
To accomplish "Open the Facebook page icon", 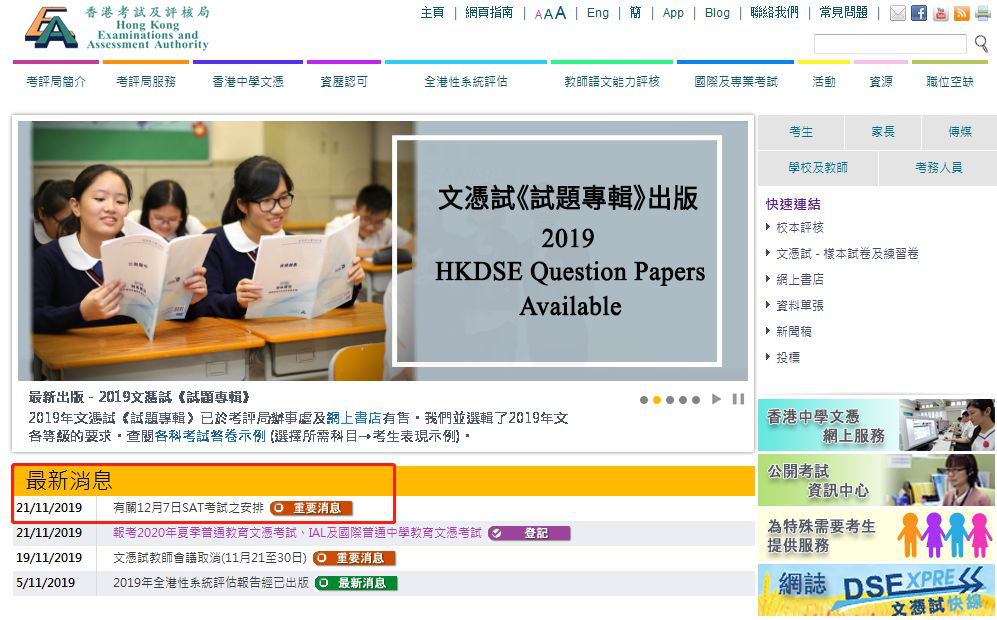I will [919, 13].
